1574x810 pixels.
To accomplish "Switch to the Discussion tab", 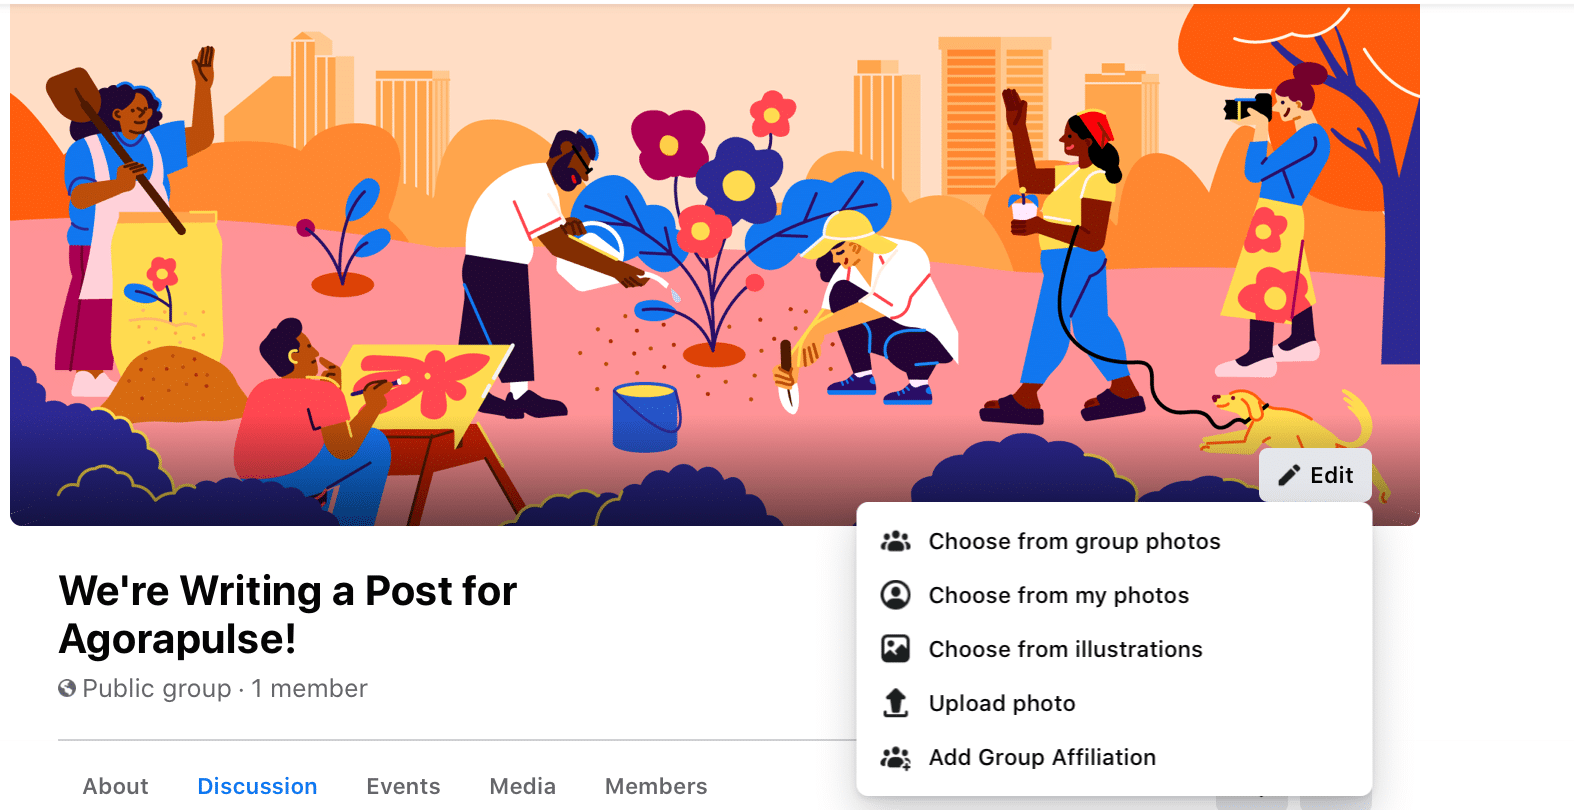I will pyautogui.click(x=257, y=786).
